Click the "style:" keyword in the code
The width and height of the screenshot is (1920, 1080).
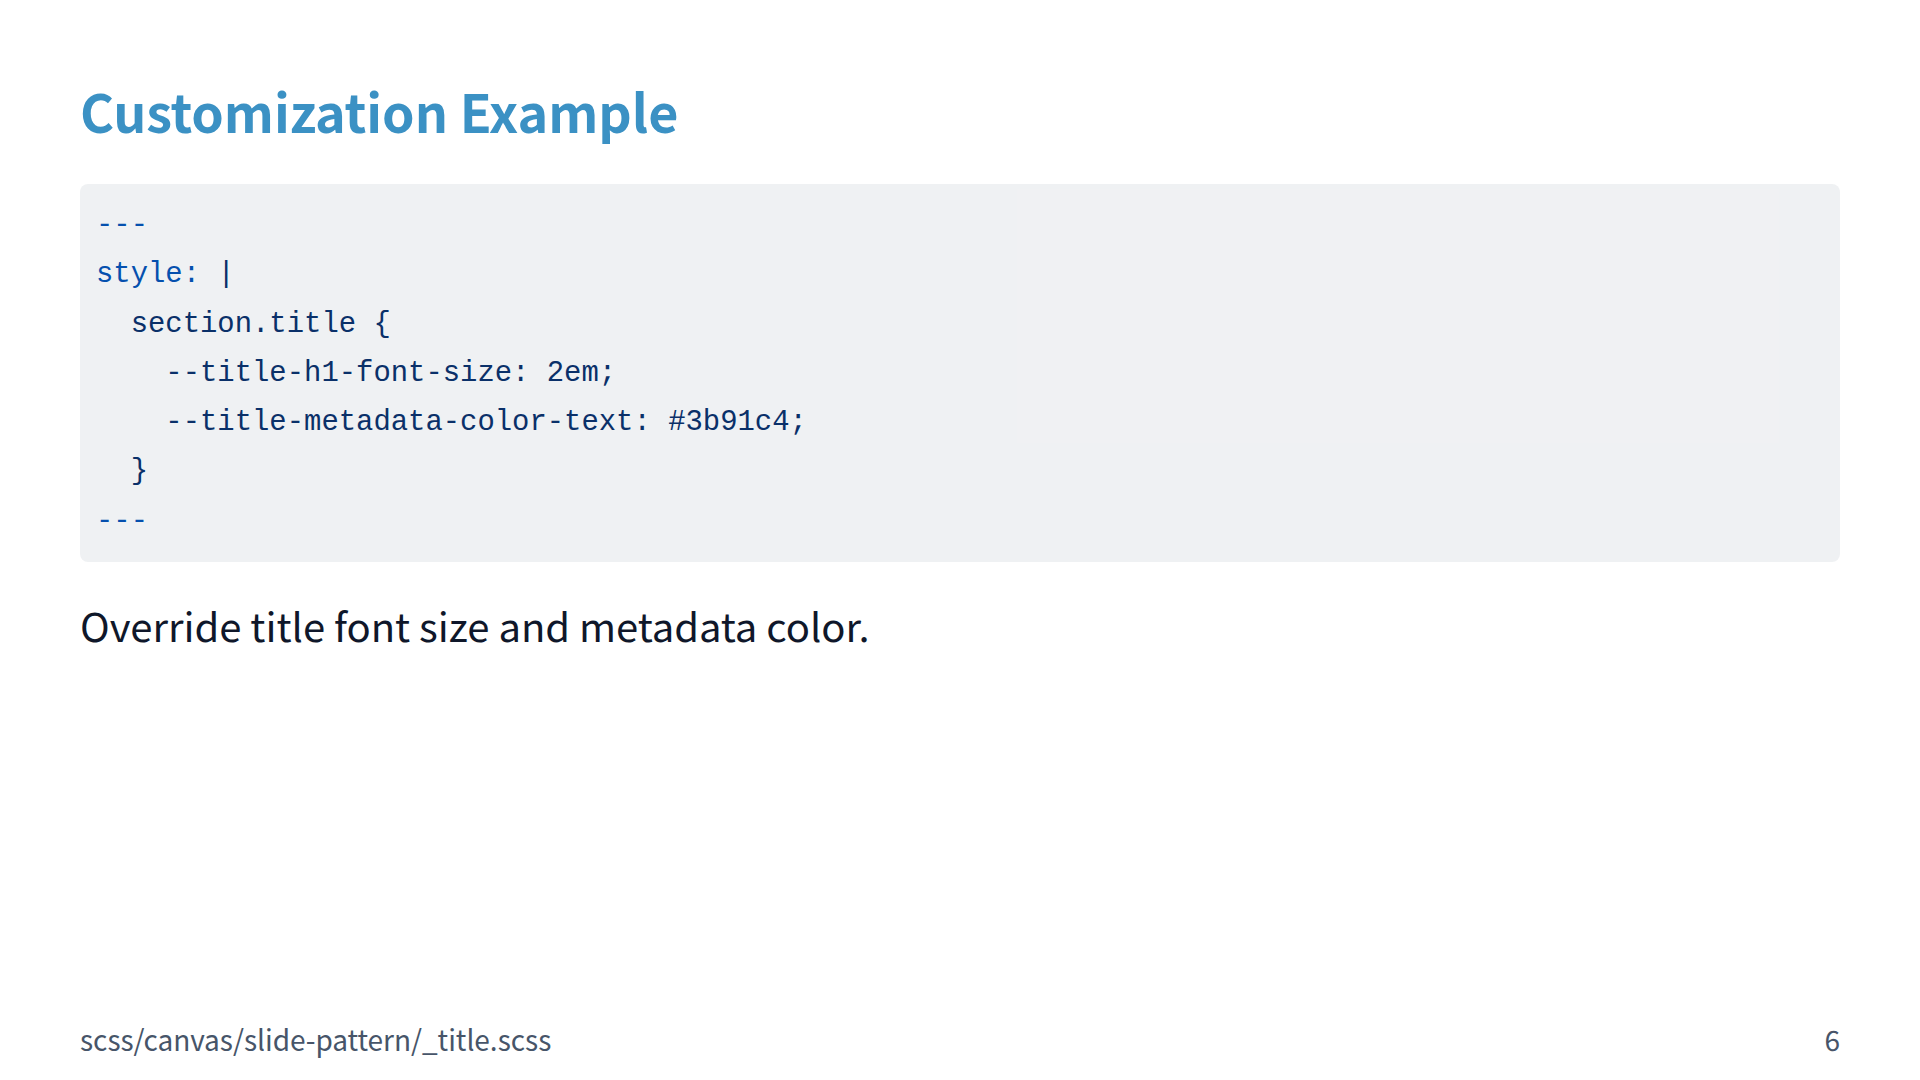pyautogui.click(x=147, y=273)
